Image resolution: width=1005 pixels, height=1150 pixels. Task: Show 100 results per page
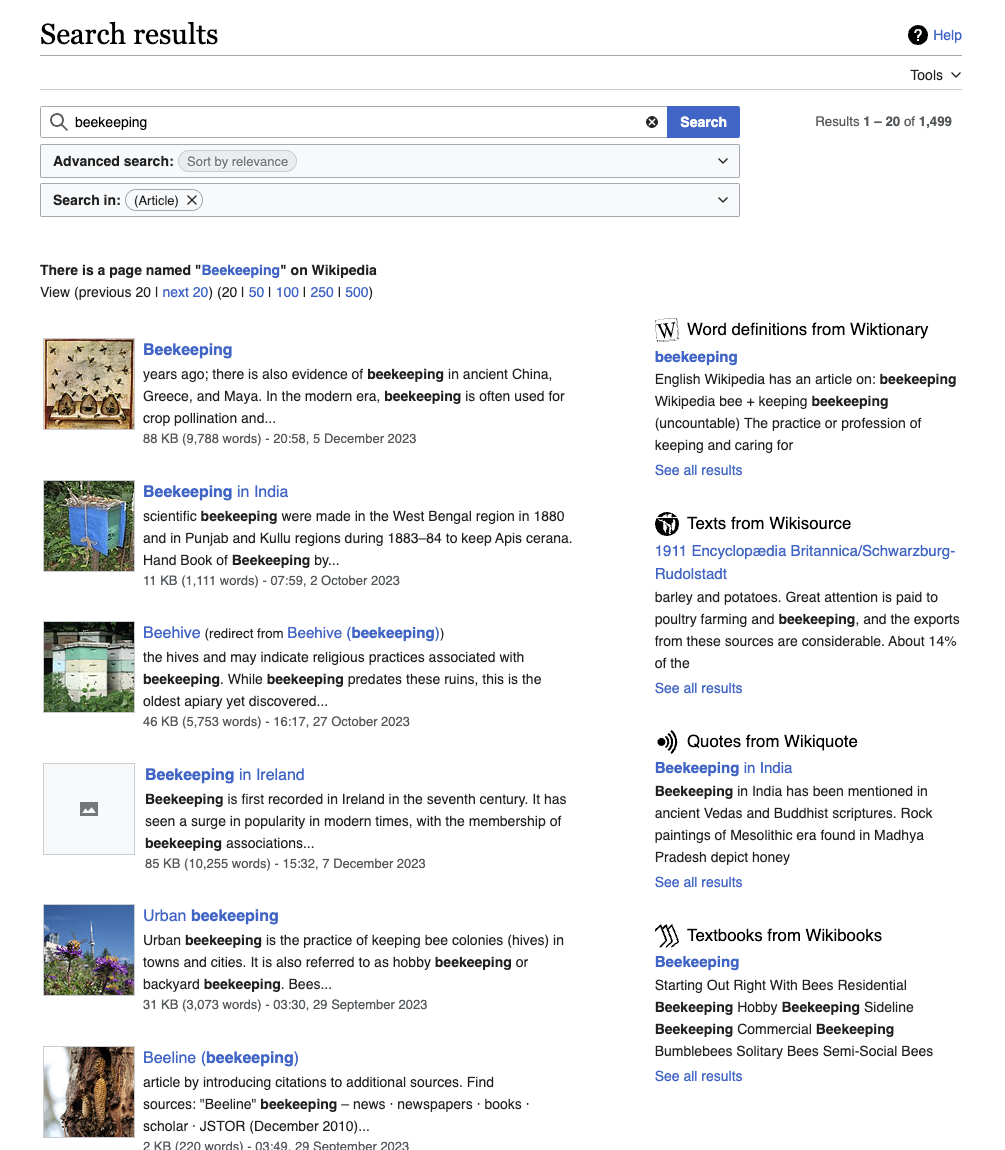[287, 292]
